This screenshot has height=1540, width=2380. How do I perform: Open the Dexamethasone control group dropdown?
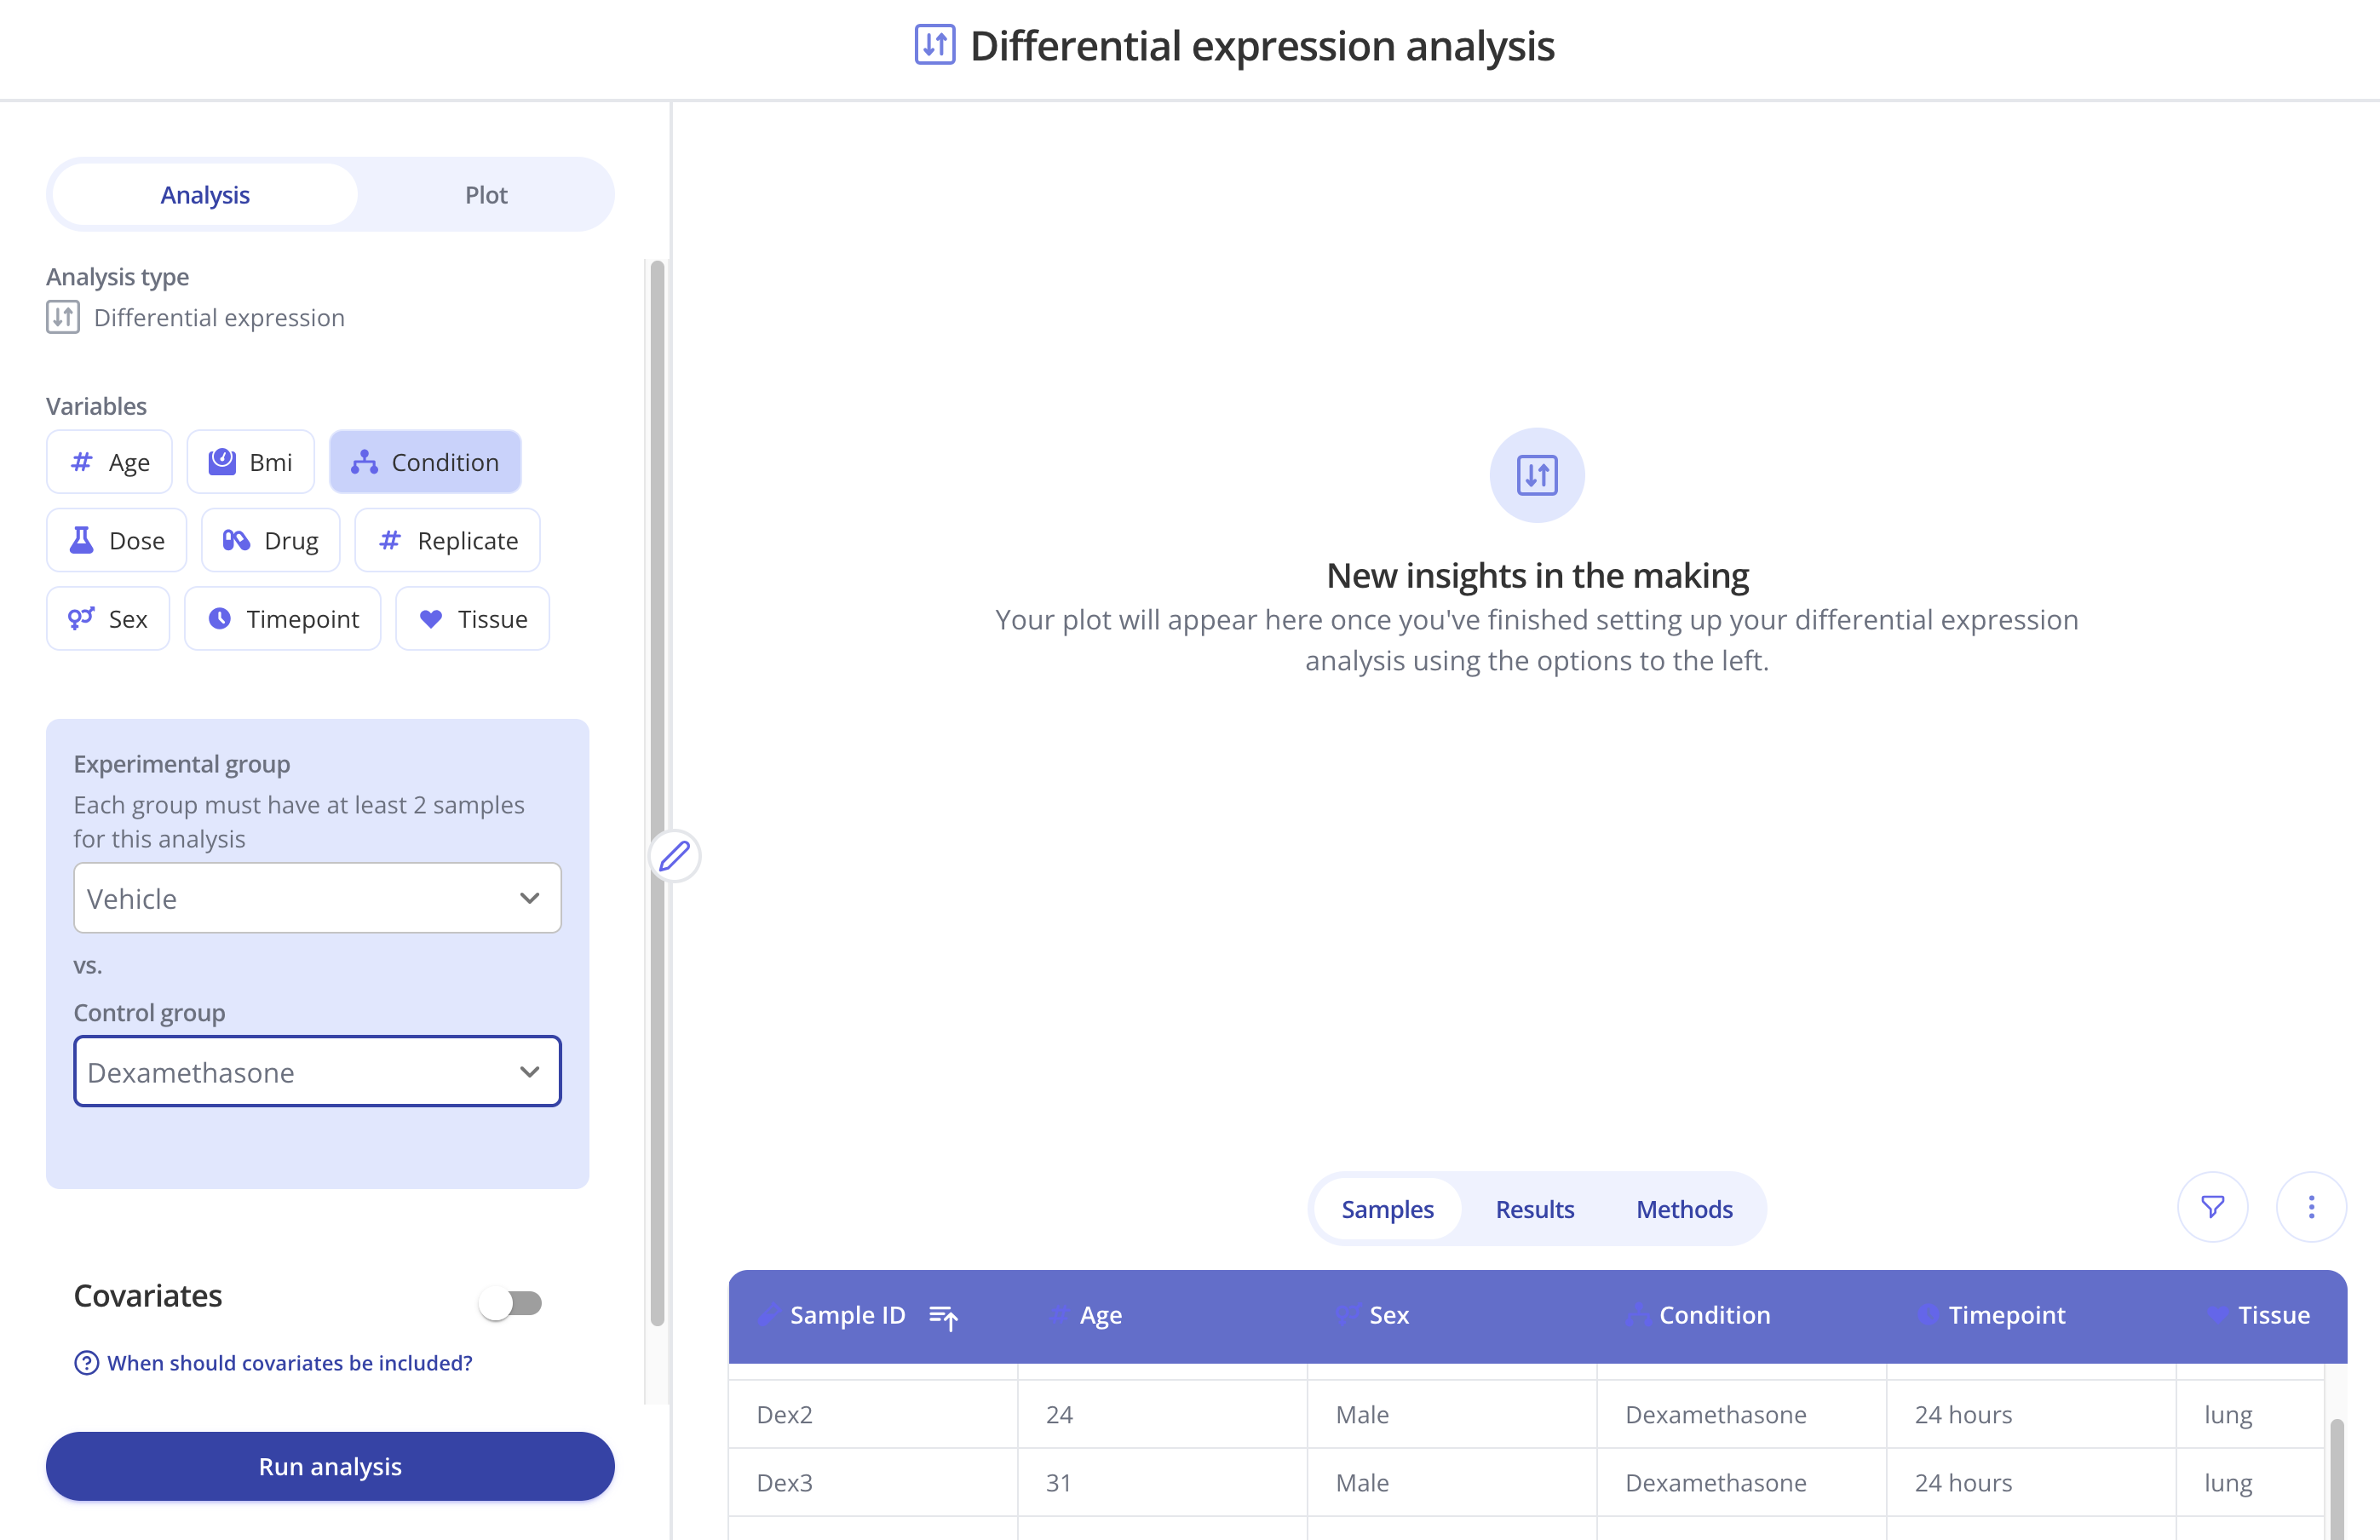click(317, 1072)
